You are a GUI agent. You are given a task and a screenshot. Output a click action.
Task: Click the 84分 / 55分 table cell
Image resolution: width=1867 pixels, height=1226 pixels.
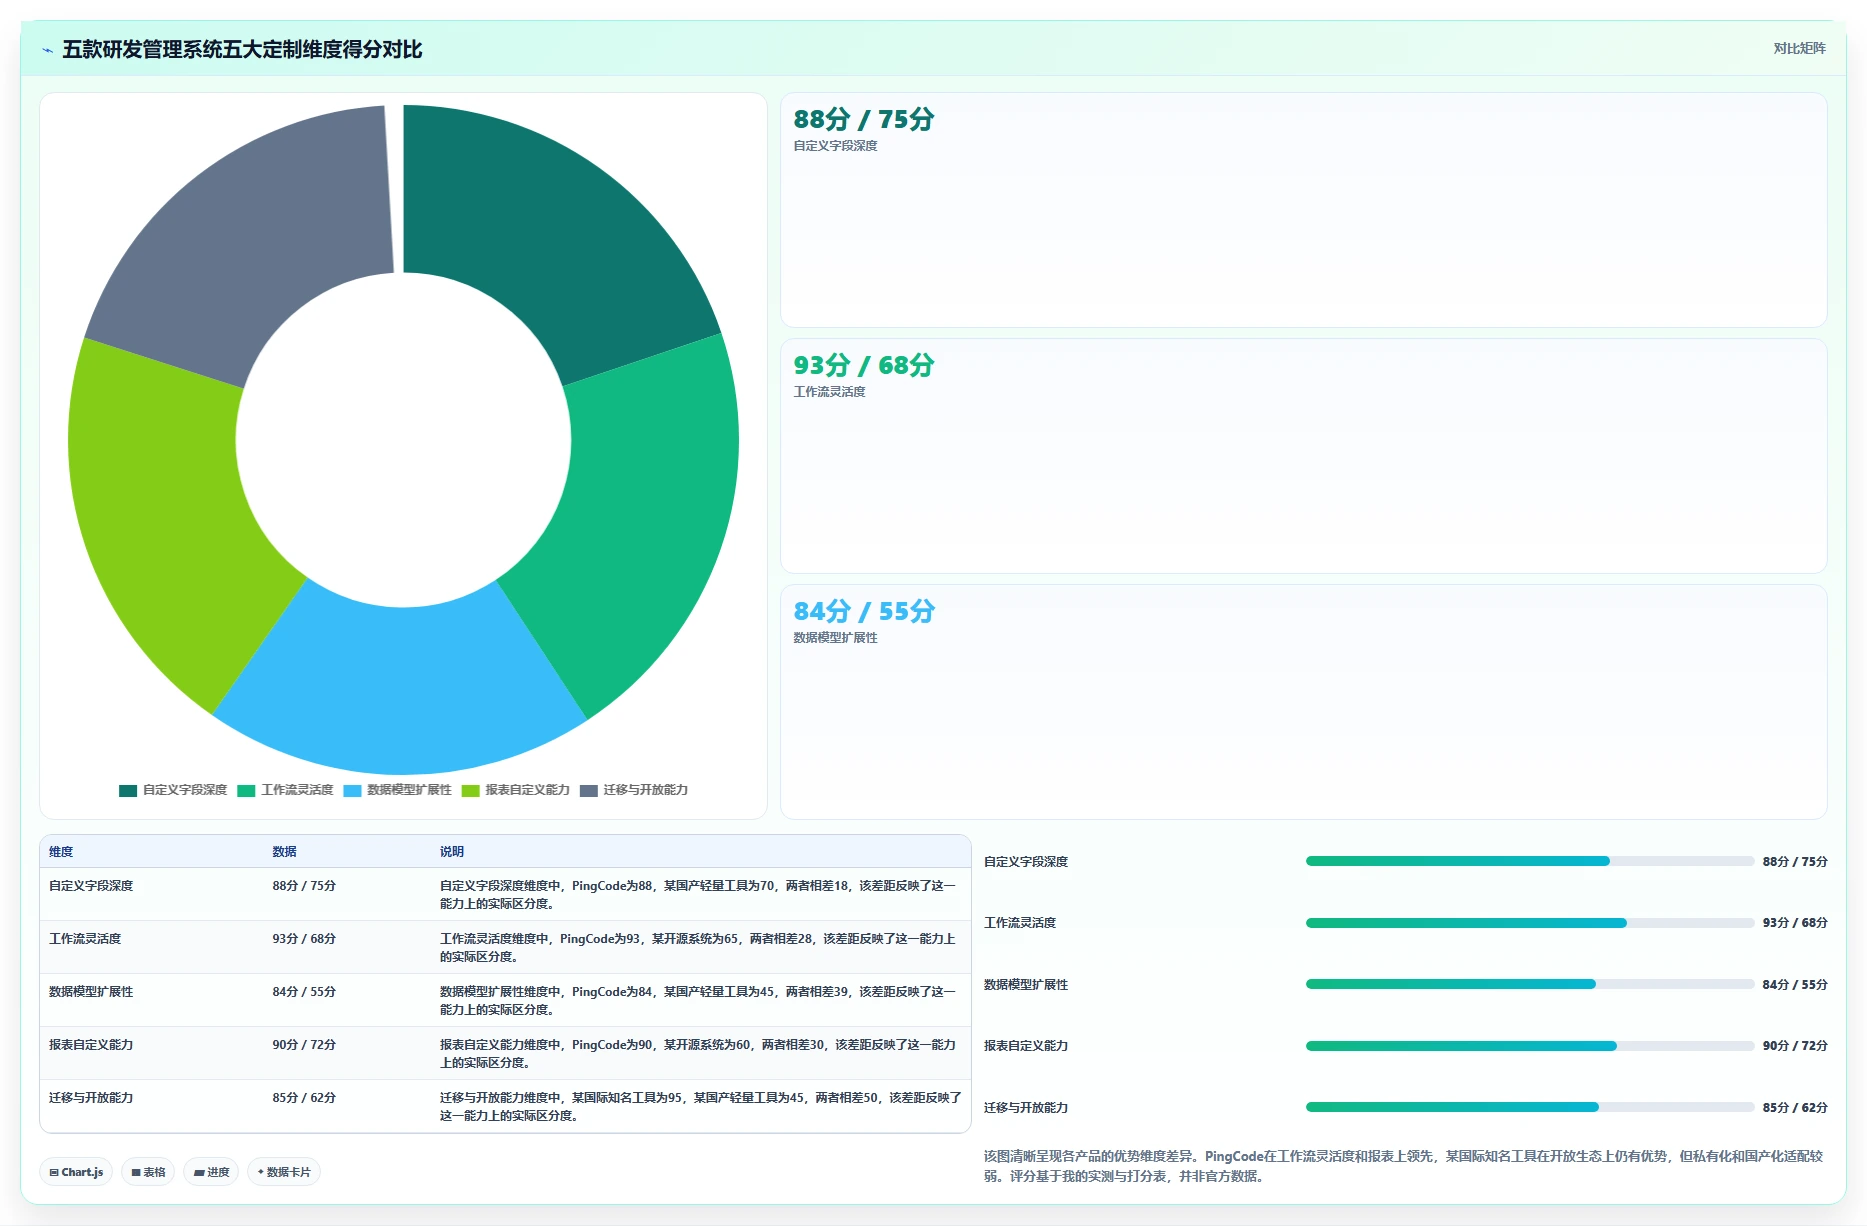(x=304, y=992)
